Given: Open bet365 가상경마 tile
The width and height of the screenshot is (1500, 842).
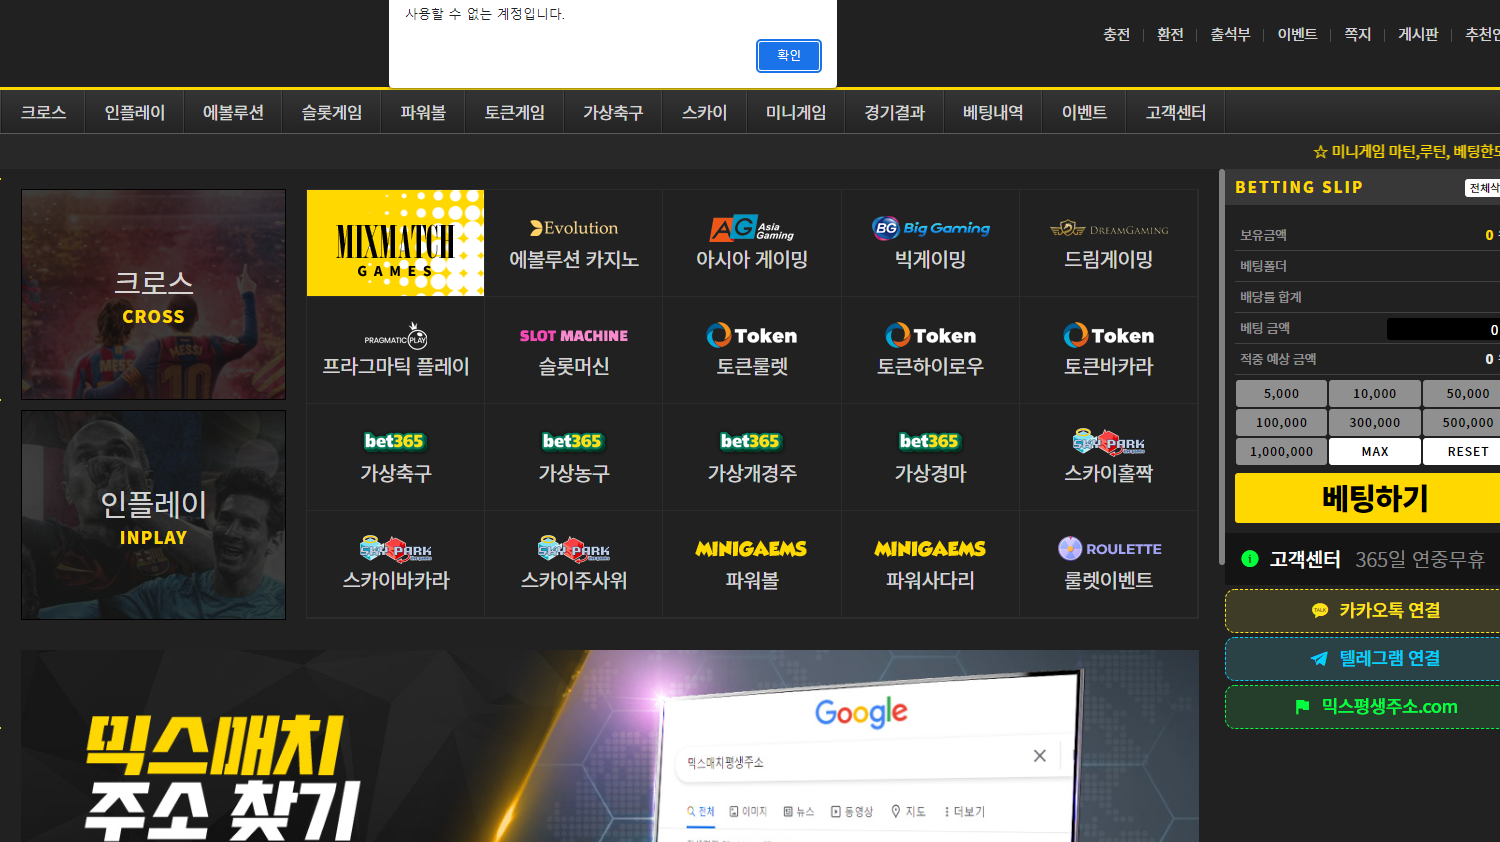Looking at the screenshot, I should coord(930,457).
